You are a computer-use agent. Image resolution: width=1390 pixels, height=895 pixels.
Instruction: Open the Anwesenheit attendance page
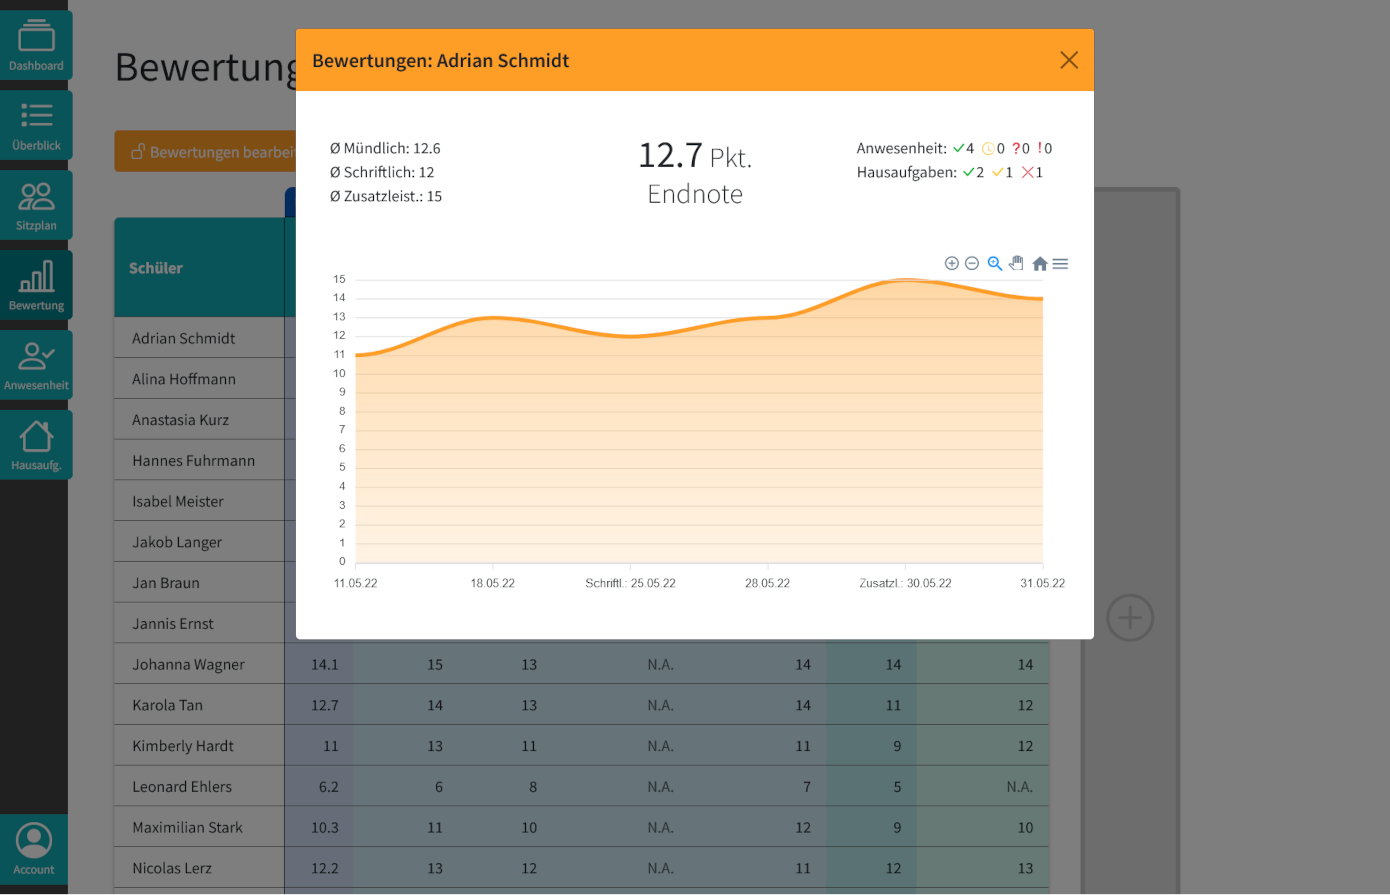point(36,365)
